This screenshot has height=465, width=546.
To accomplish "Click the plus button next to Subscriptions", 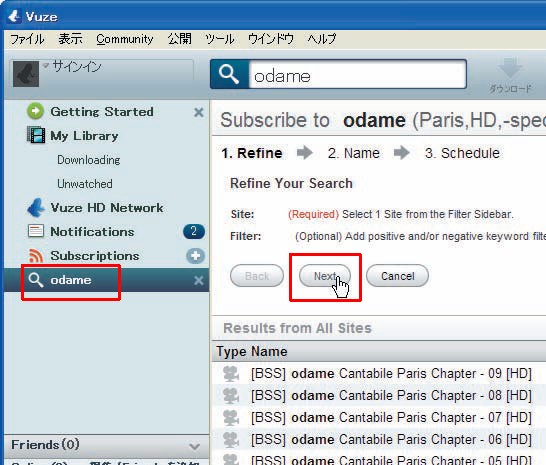I will 195,256.
